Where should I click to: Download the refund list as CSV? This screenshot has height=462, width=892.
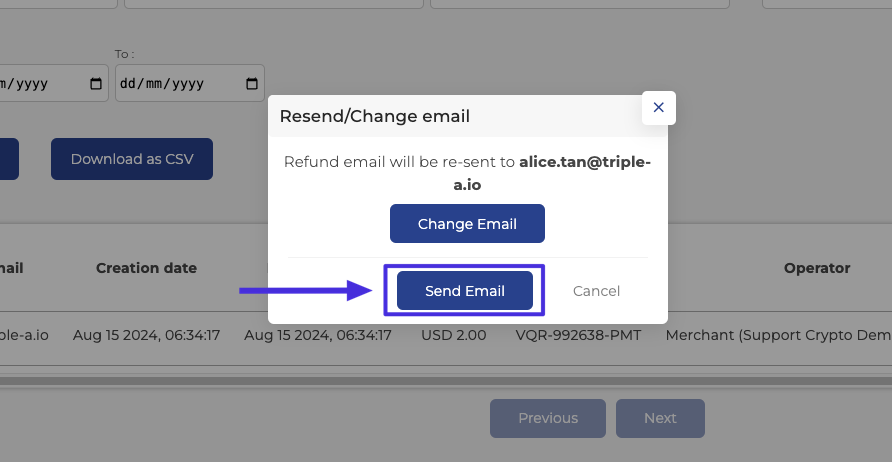point(132,159)
